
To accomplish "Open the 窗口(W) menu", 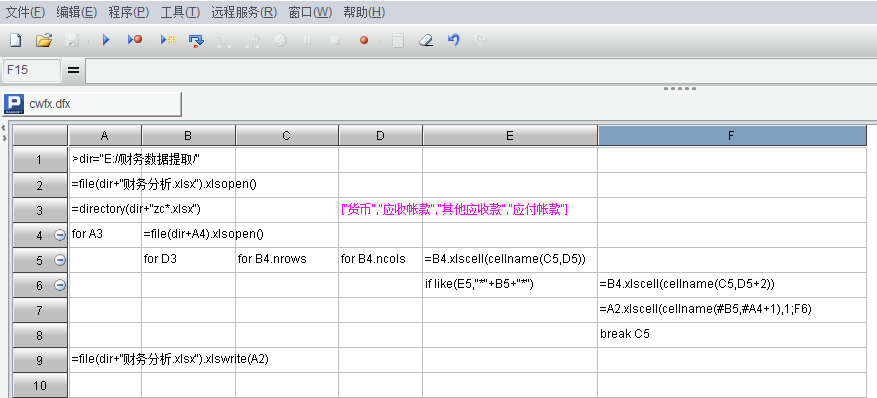I will (310, 12).
